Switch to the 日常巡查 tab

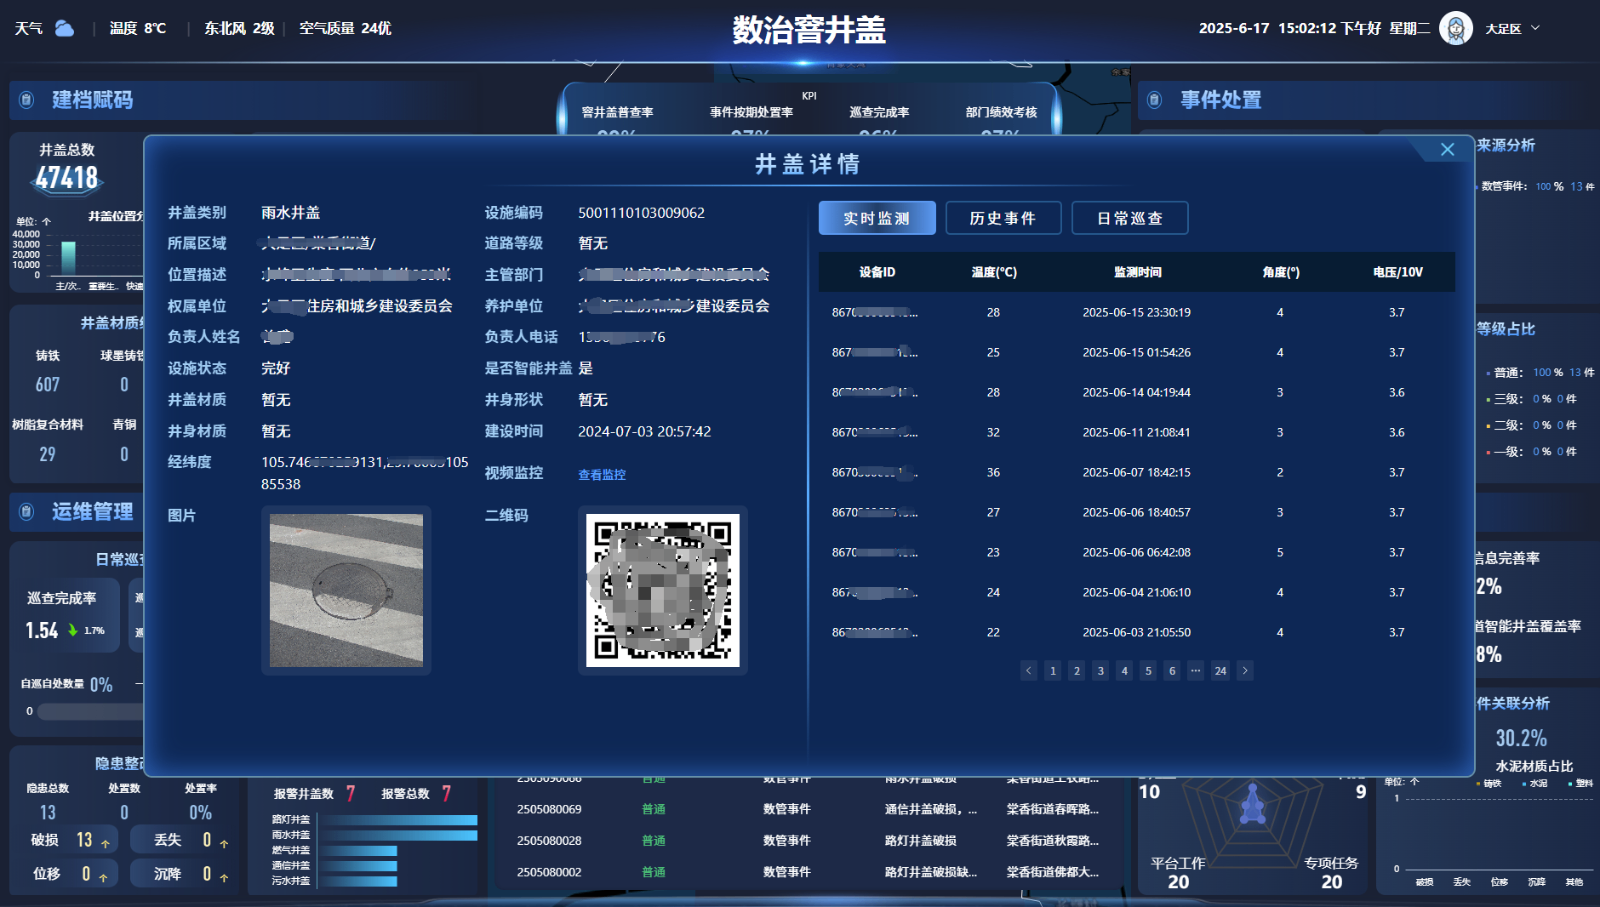[x=1129, y=218]
